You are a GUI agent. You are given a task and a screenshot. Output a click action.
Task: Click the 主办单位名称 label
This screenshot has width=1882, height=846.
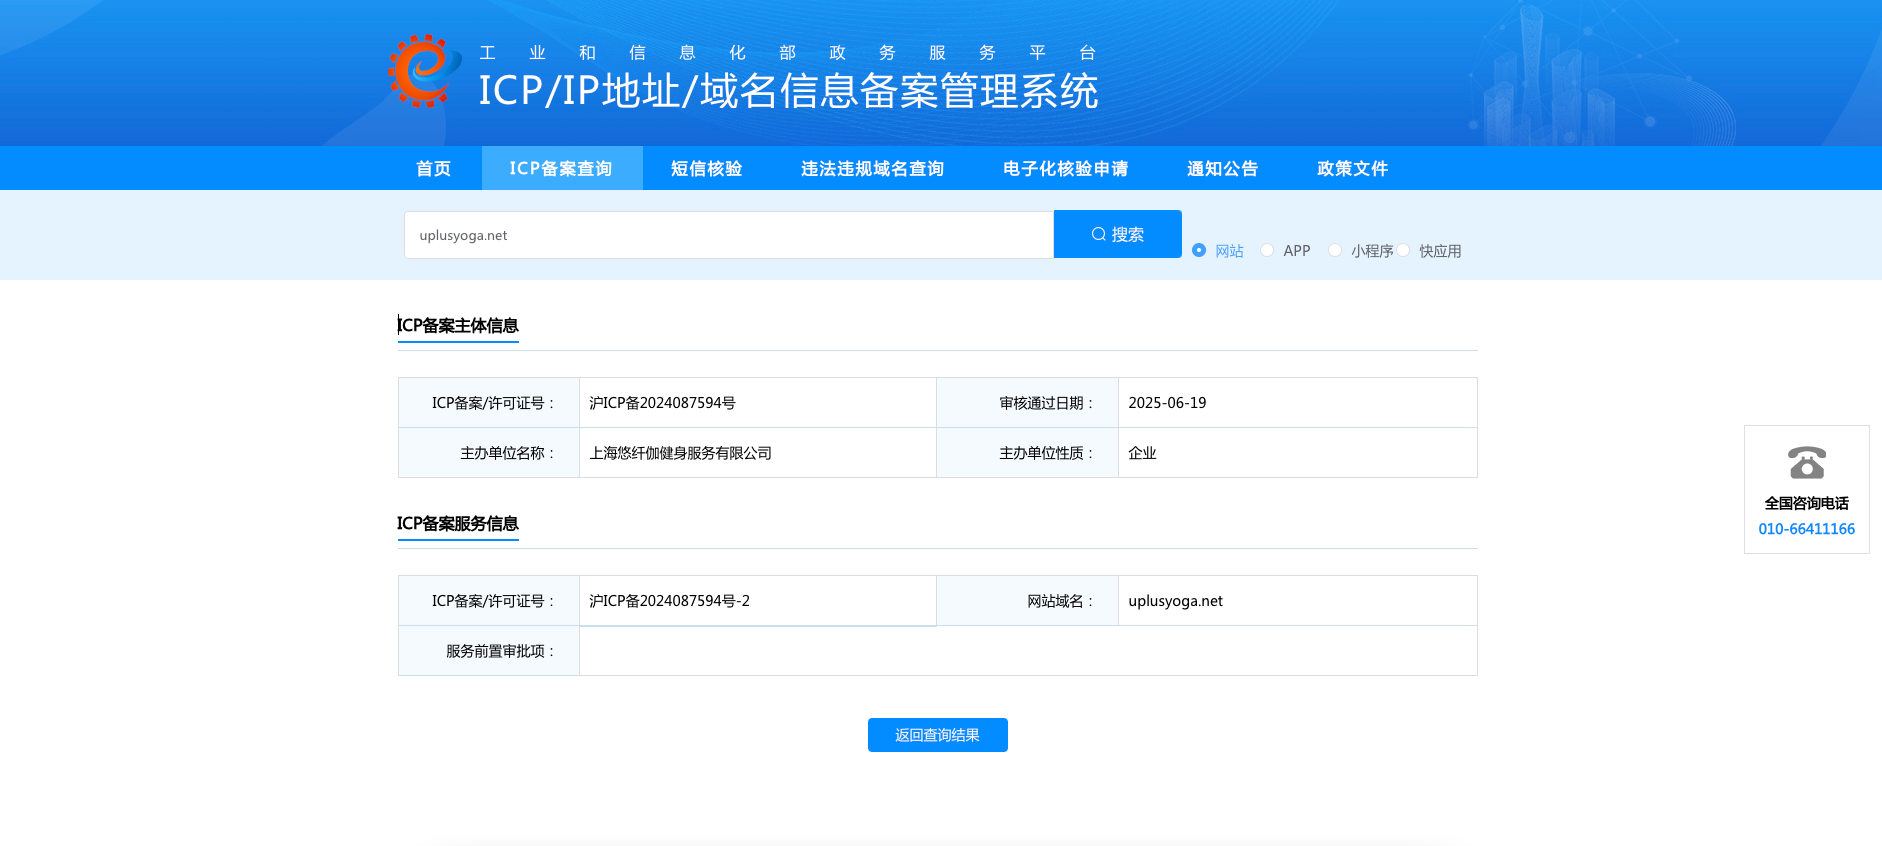click(507, 453)
